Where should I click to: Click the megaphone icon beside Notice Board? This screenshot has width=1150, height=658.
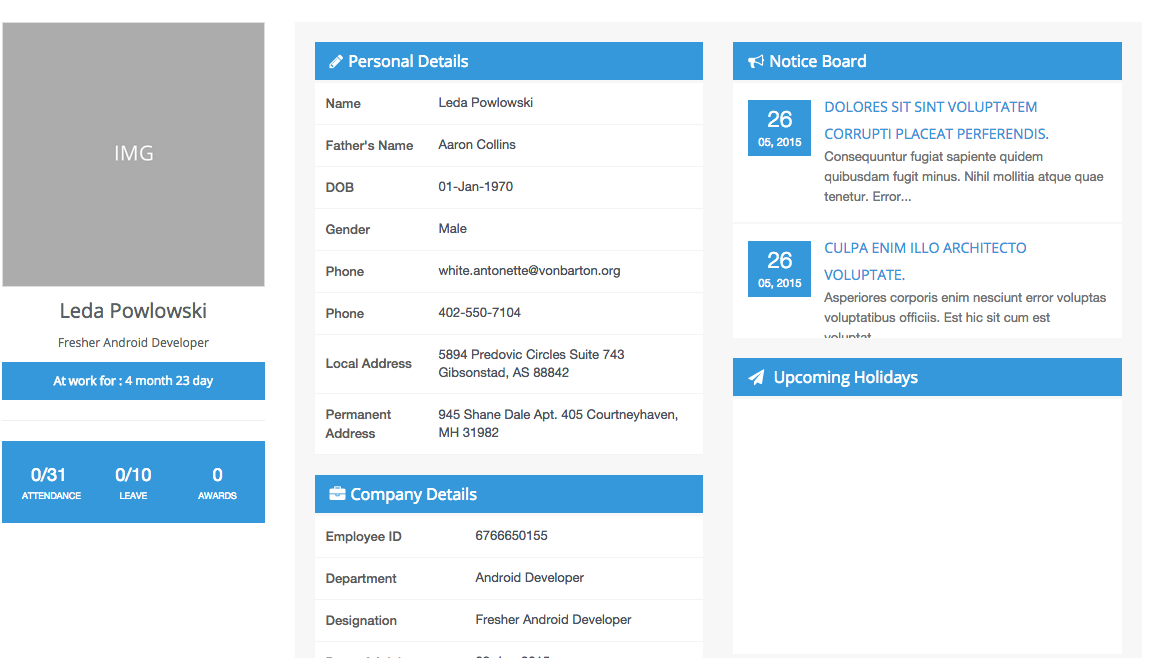tap(756, 62)
